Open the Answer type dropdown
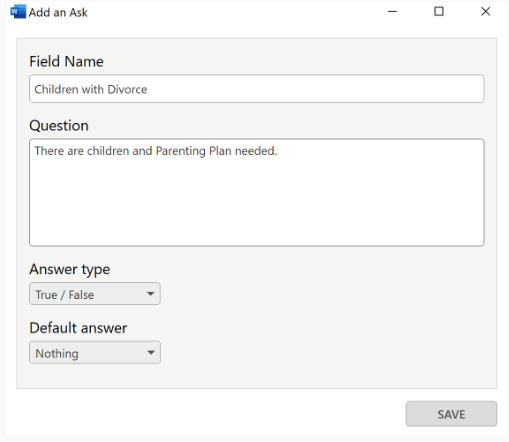 pyautogui.click(x=95, y=294)
